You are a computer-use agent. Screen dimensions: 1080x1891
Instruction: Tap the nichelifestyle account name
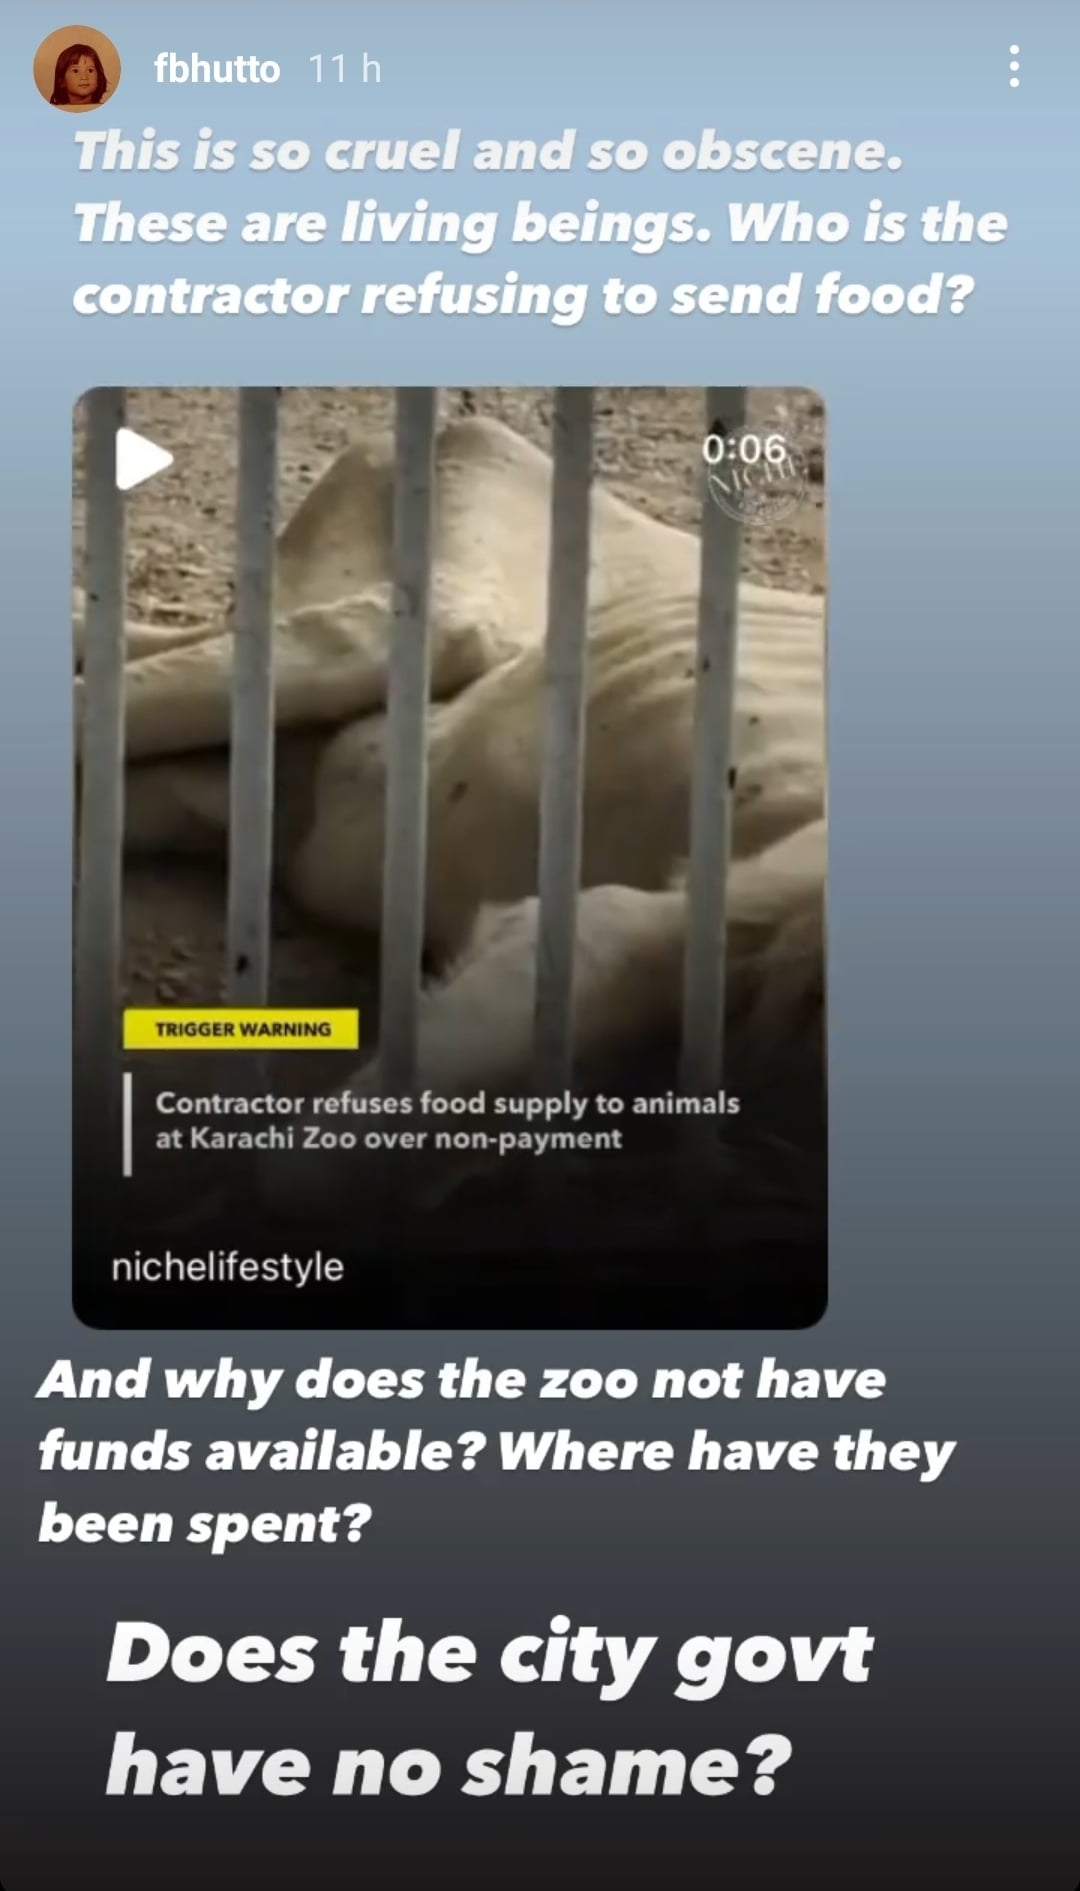tap(227, 1266)
